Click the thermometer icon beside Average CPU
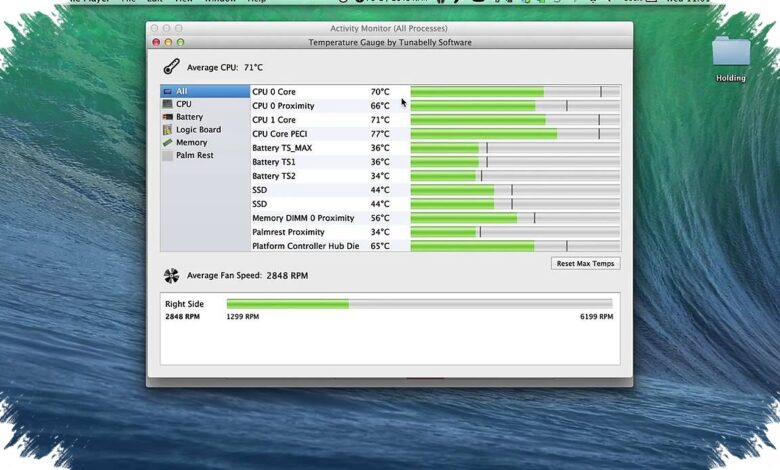Image resolution: width=780 pixels, height=470 pixels. pos(172,67)
